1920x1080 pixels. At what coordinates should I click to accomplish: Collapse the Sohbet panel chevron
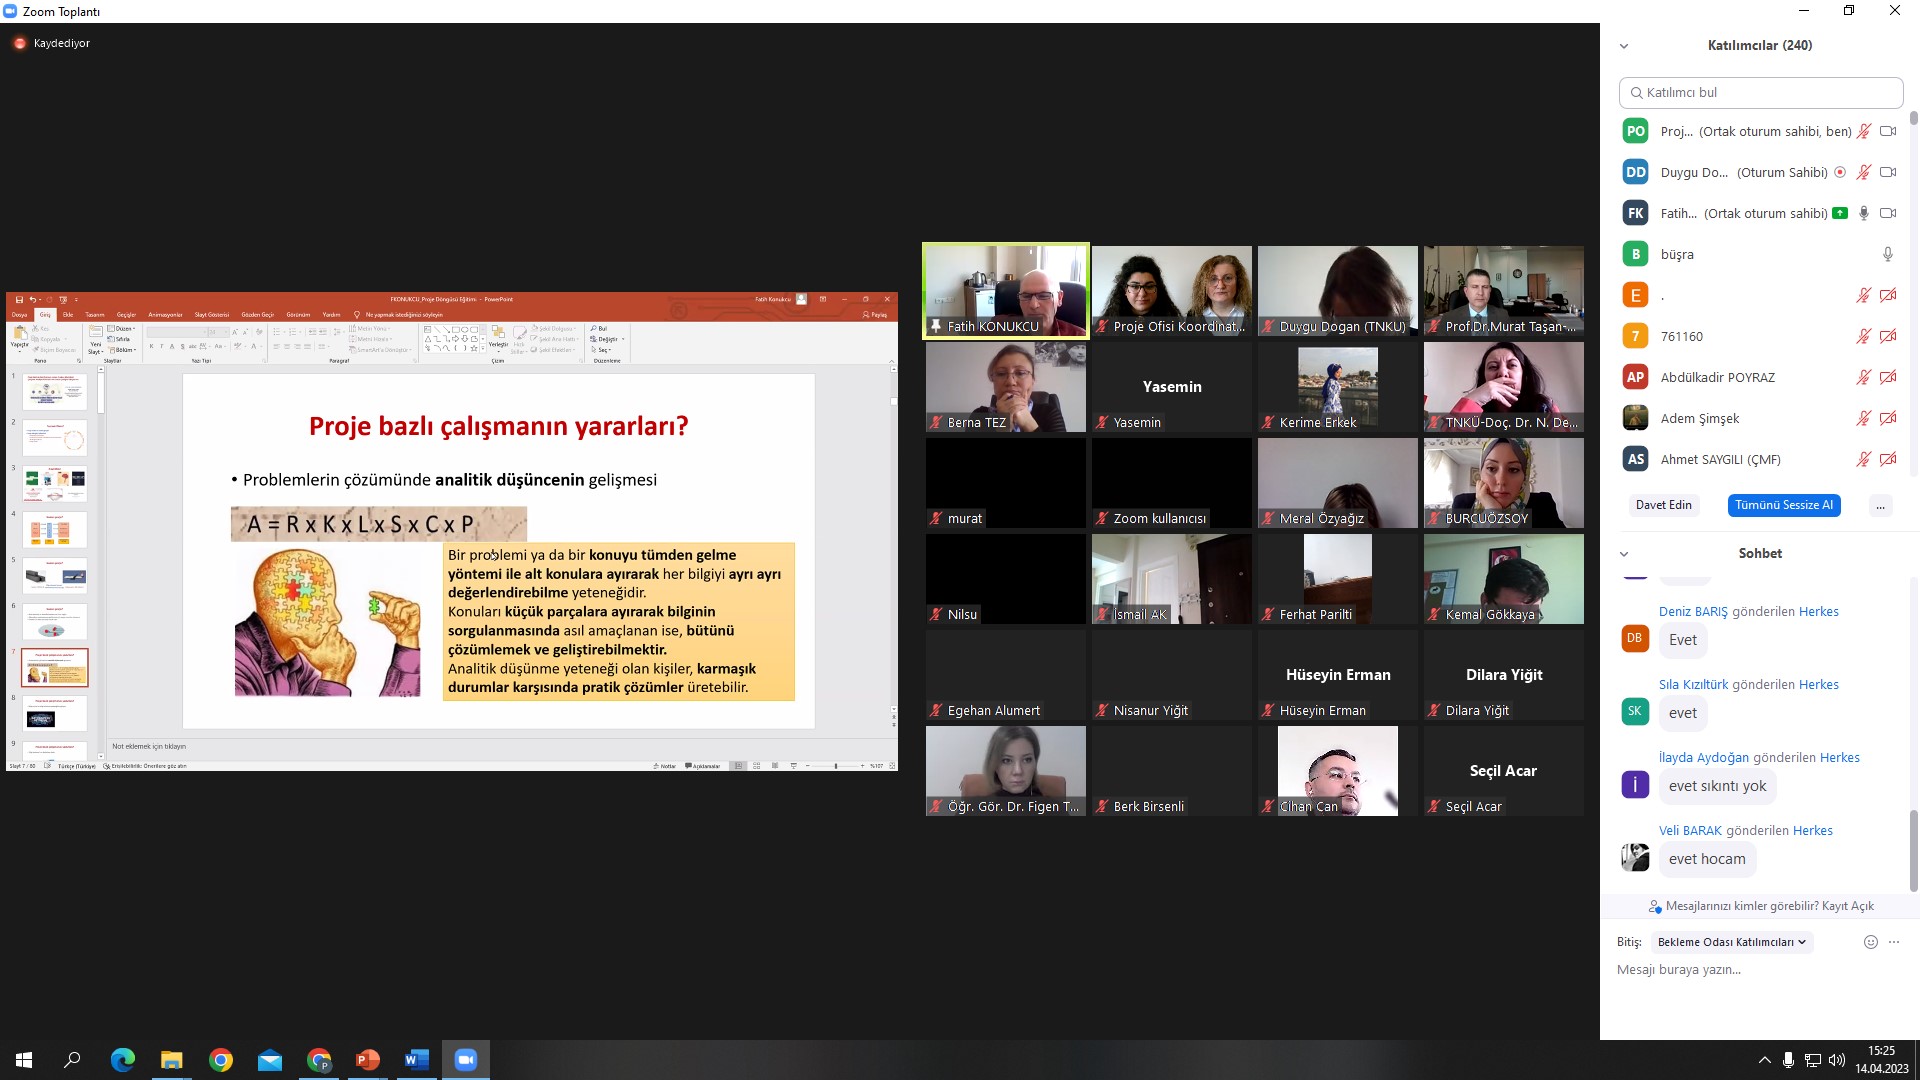click(x=1624, y=554)
